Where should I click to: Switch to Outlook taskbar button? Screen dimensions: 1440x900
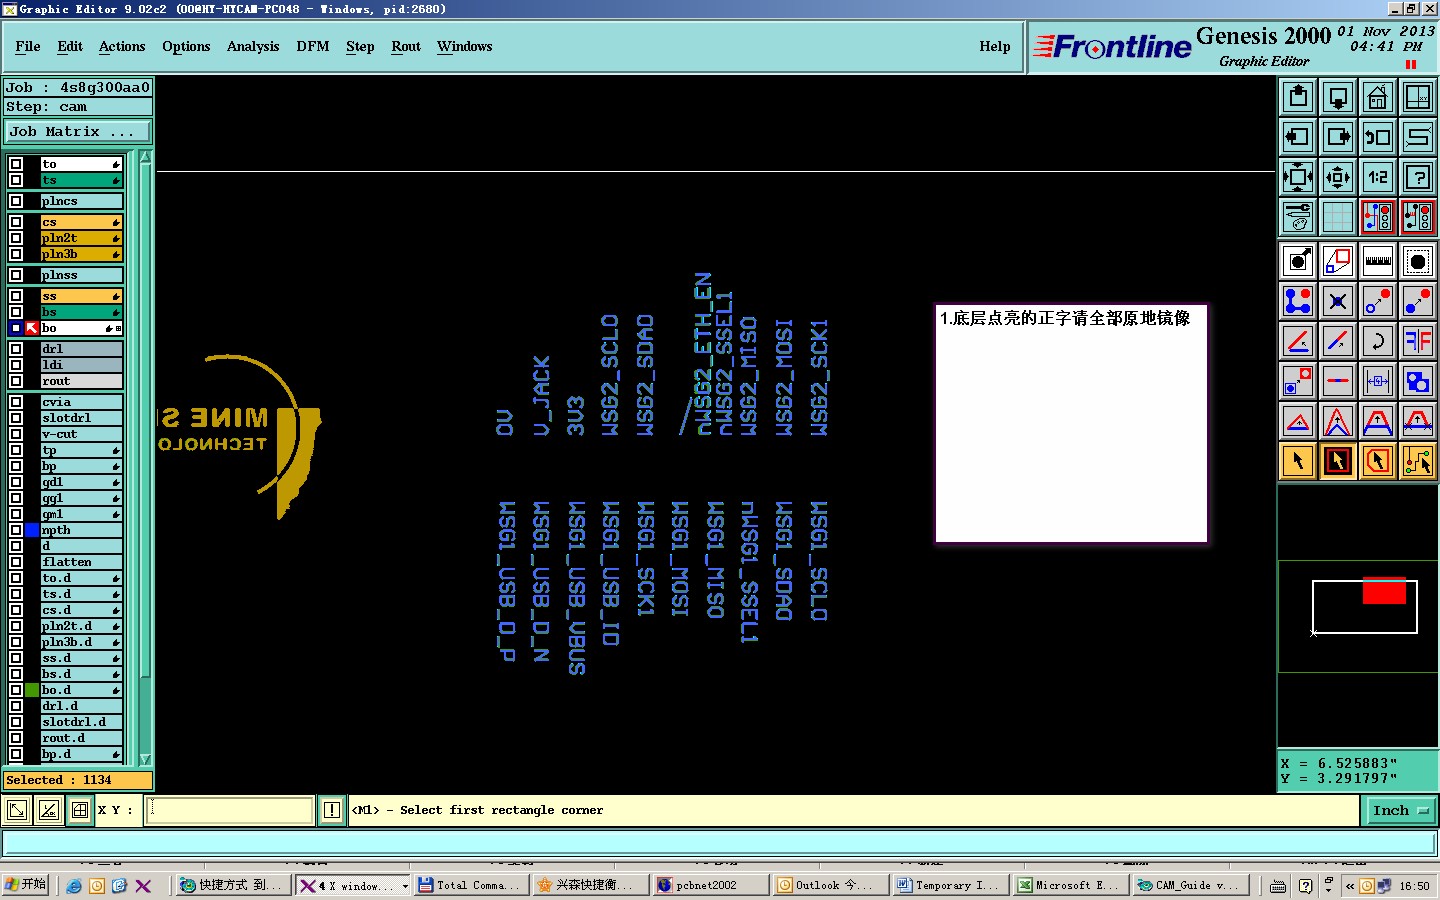830,886
